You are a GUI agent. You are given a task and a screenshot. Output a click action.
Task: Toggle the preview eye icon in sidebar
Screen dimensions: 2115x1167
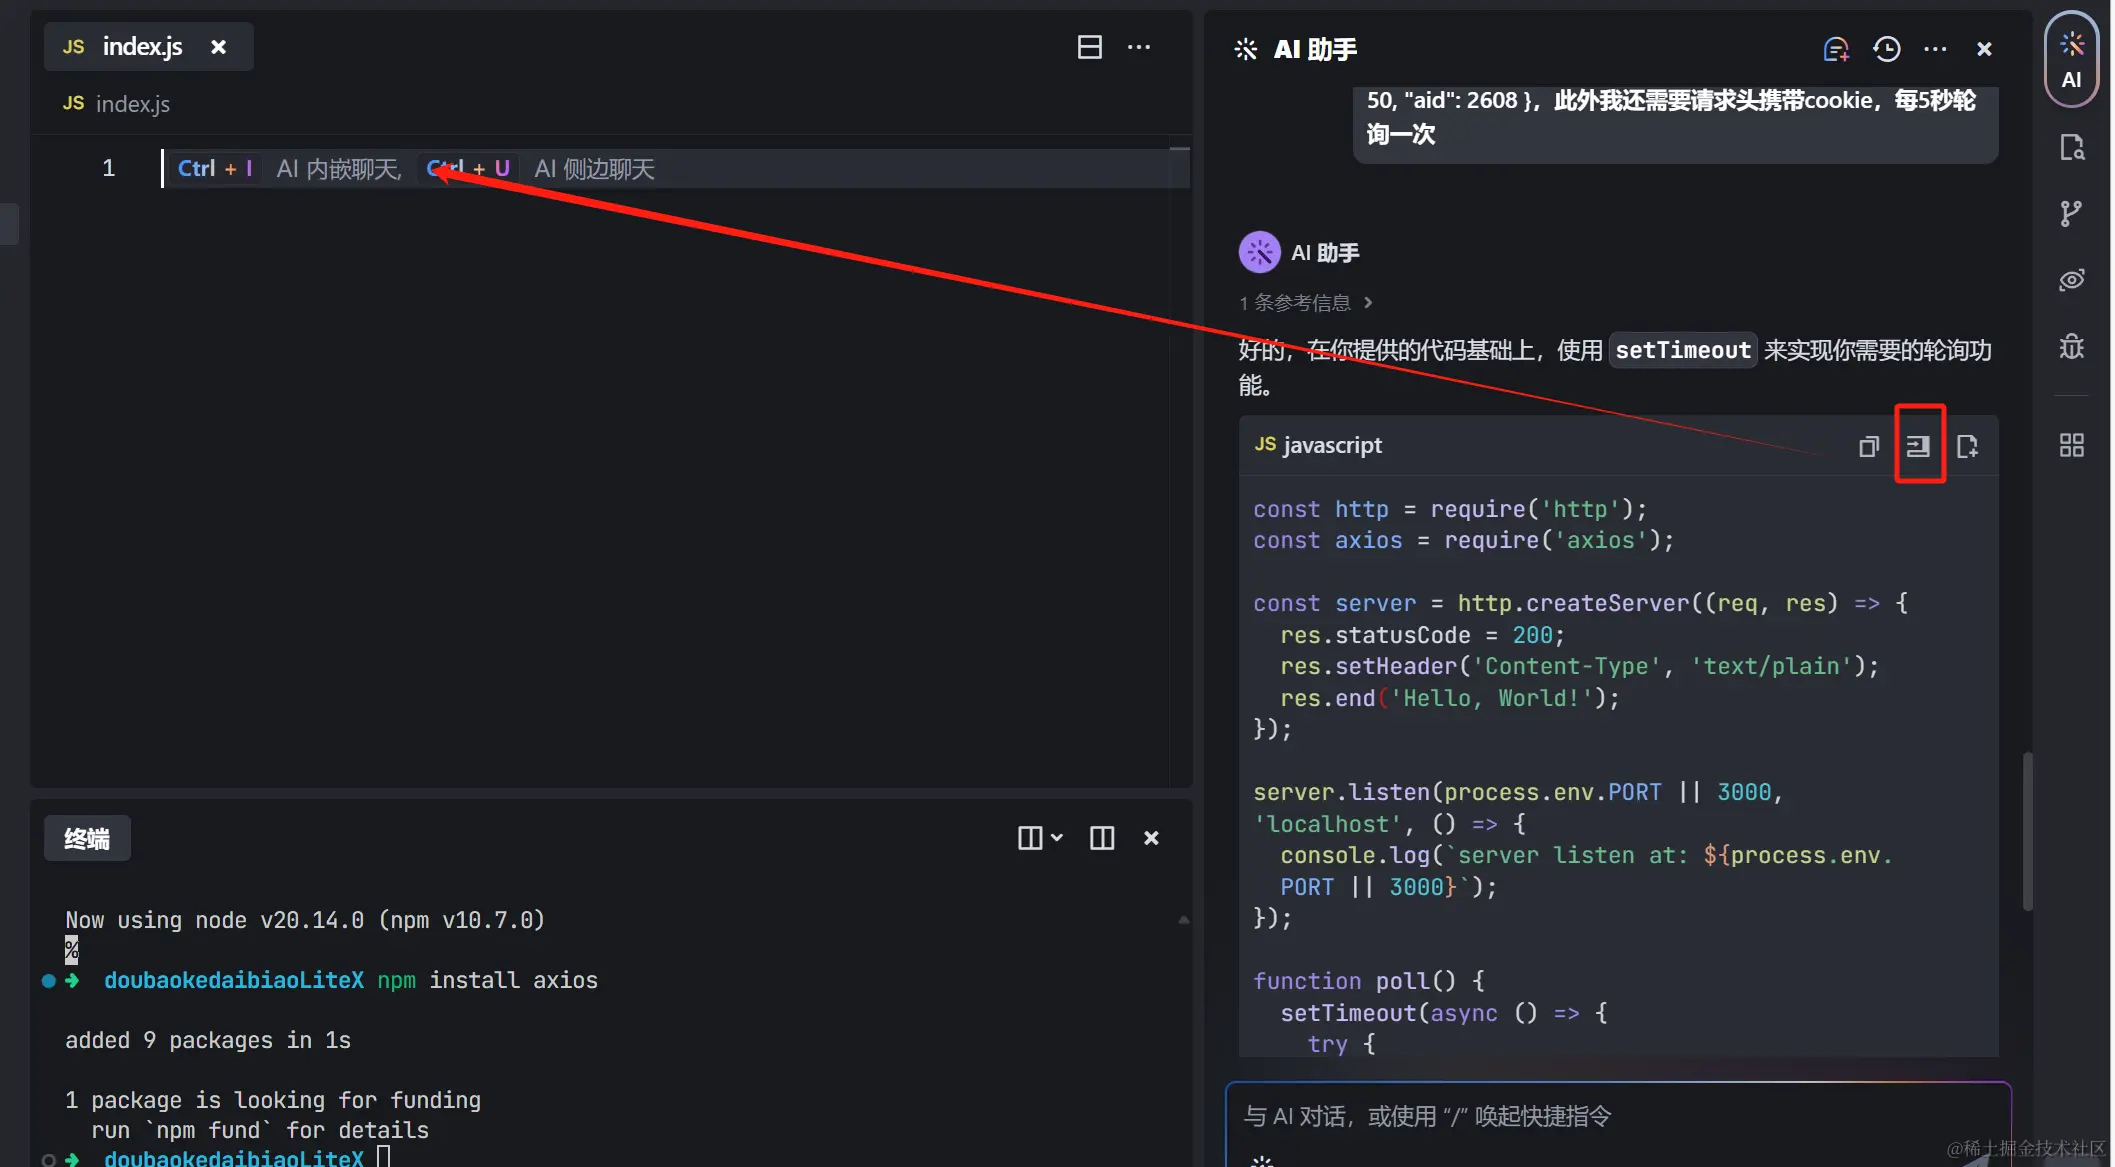(x=2071, y=280)
